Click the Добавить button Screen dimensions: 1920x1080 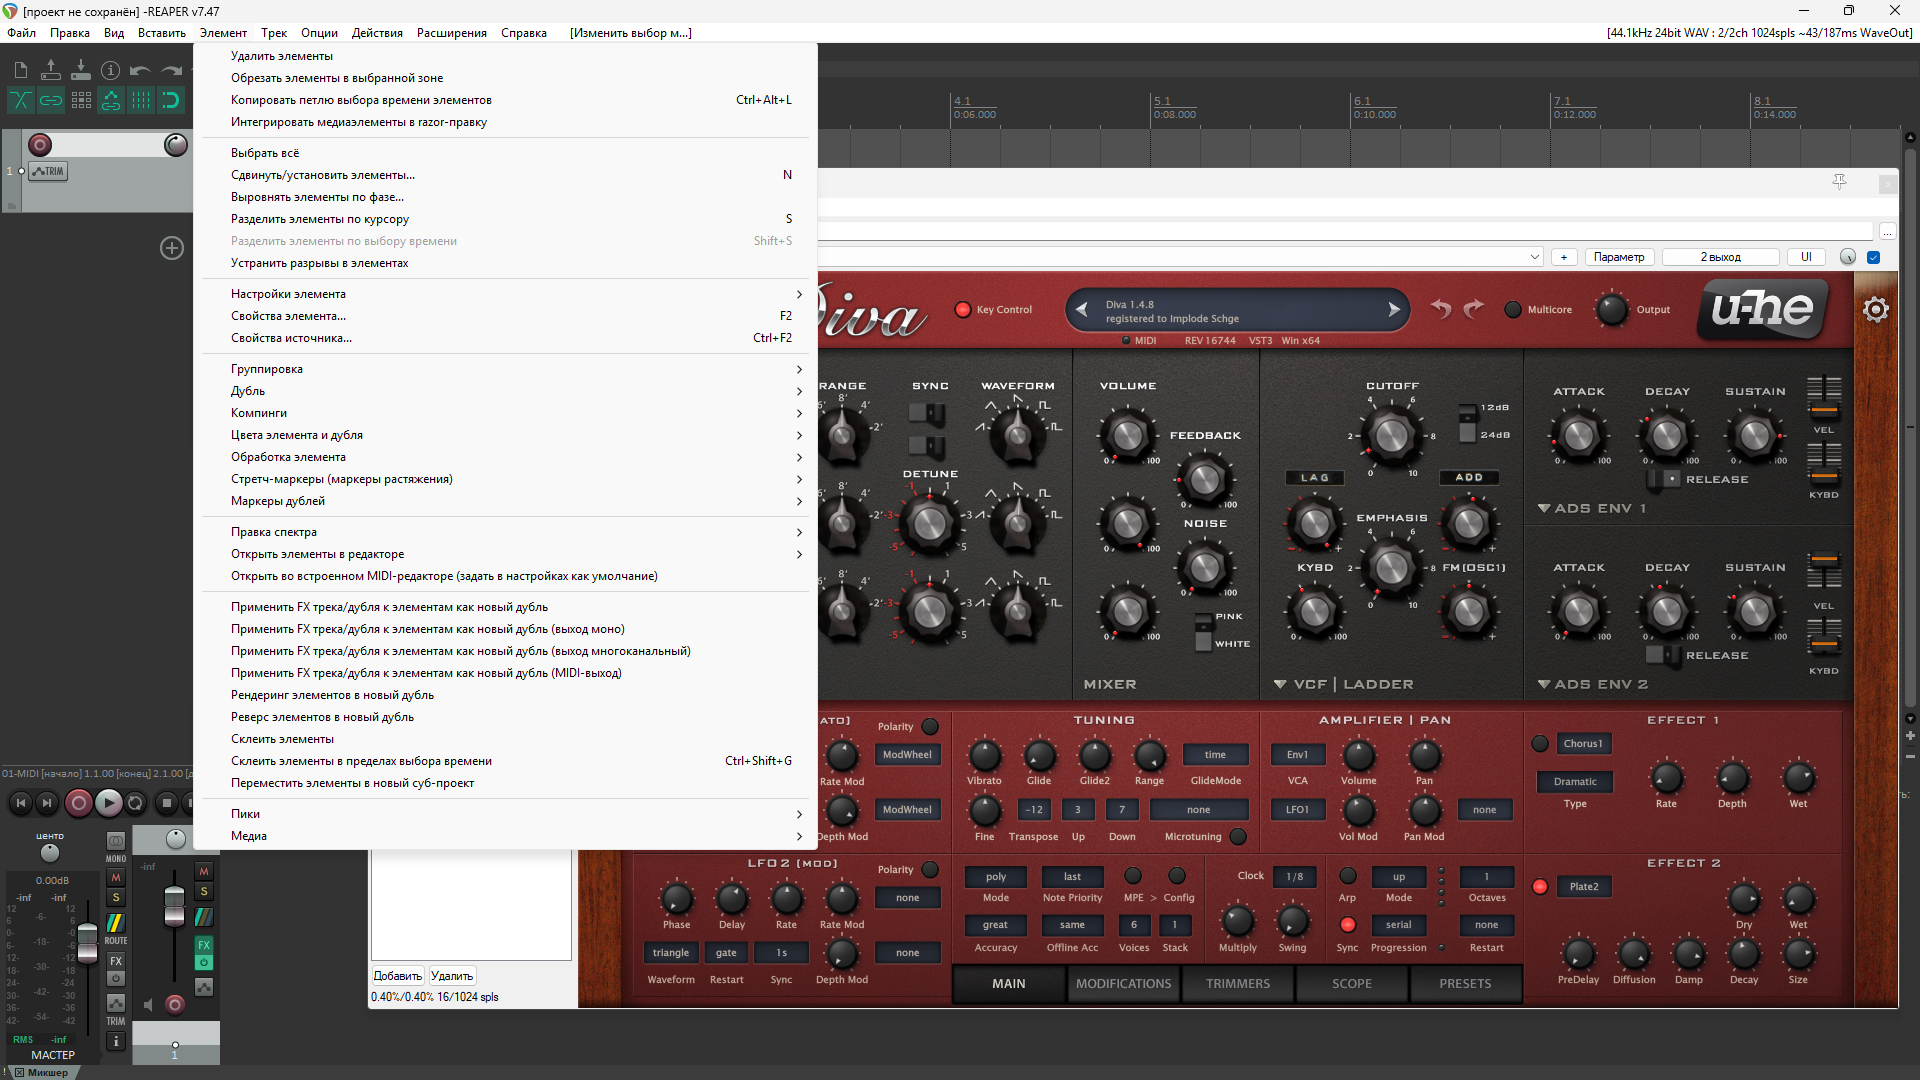pyautogui.click(x=397, y=976)
